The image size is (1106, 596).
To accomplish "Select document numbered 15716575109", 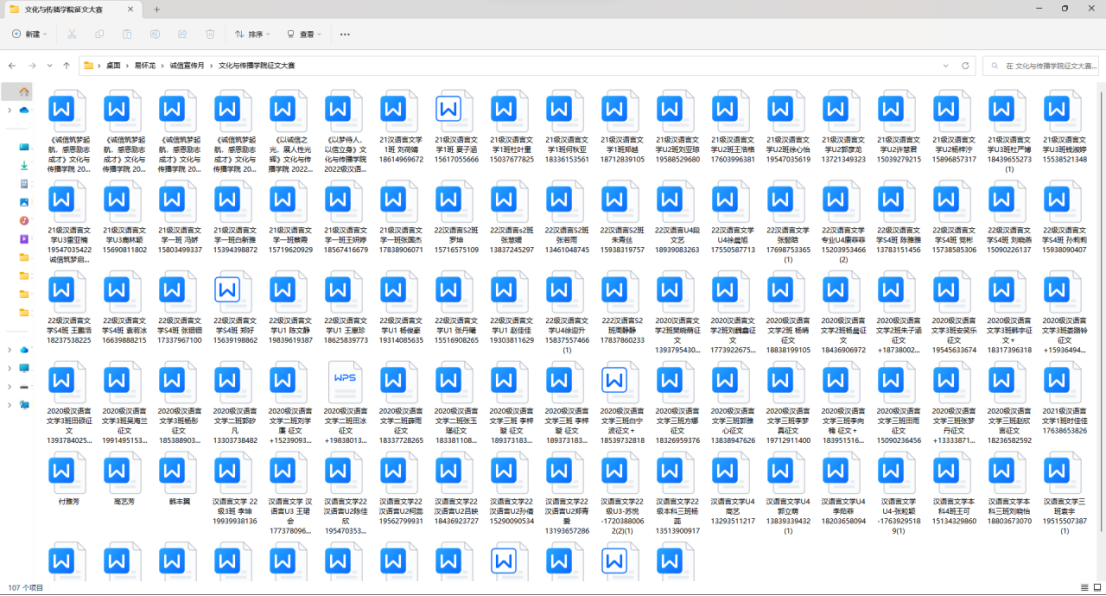I will tap(456, 217).
